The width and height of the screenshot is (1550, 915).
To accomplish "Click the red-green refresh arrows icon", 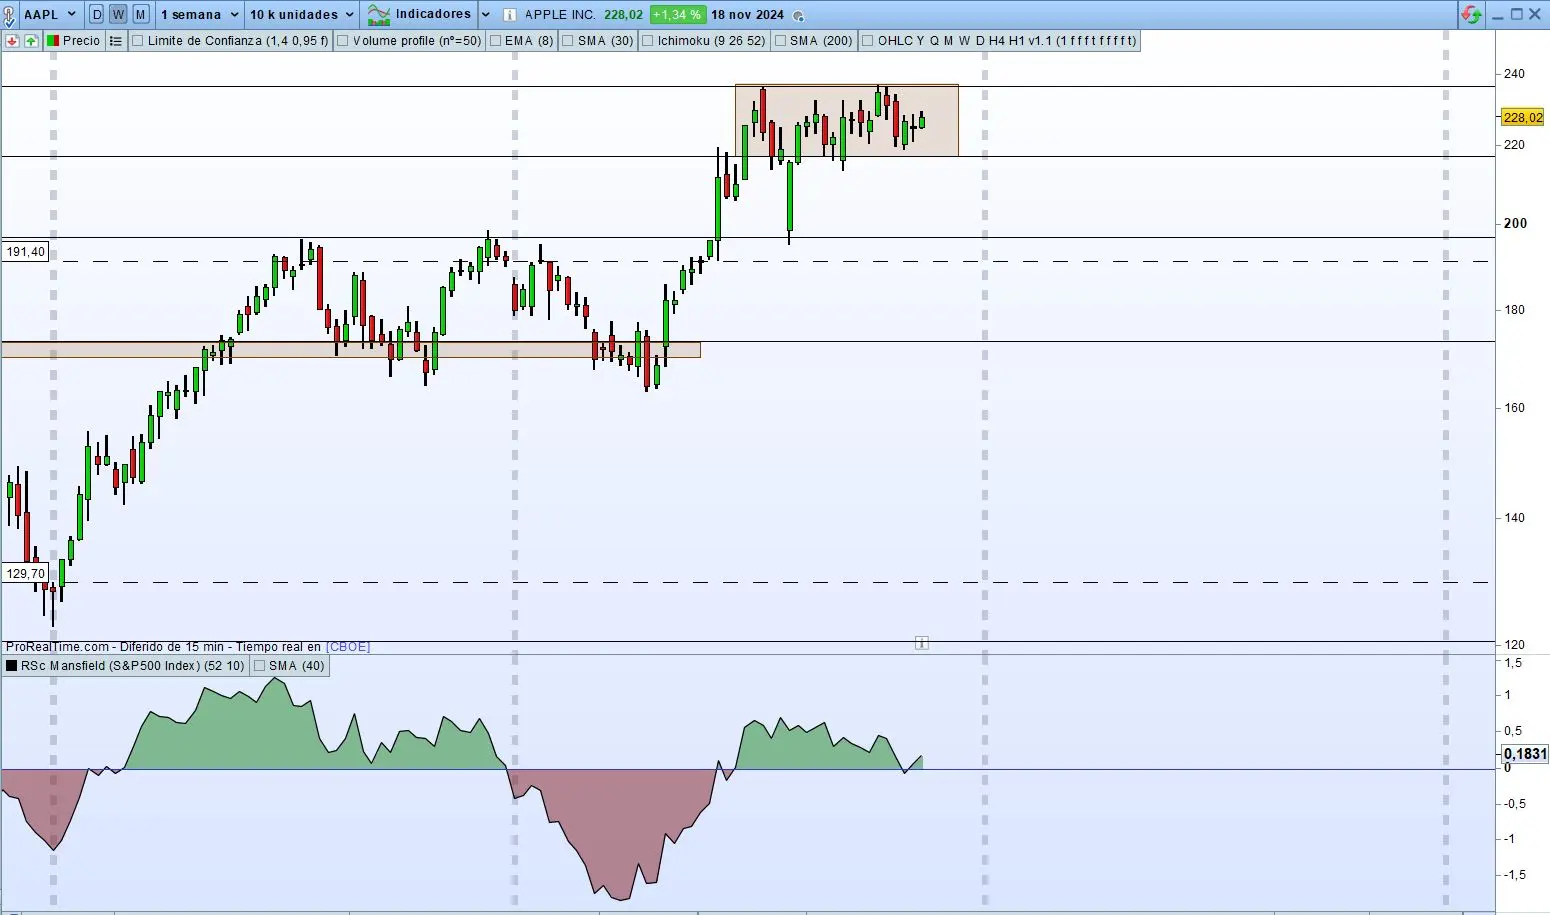I will point(1471,14).
